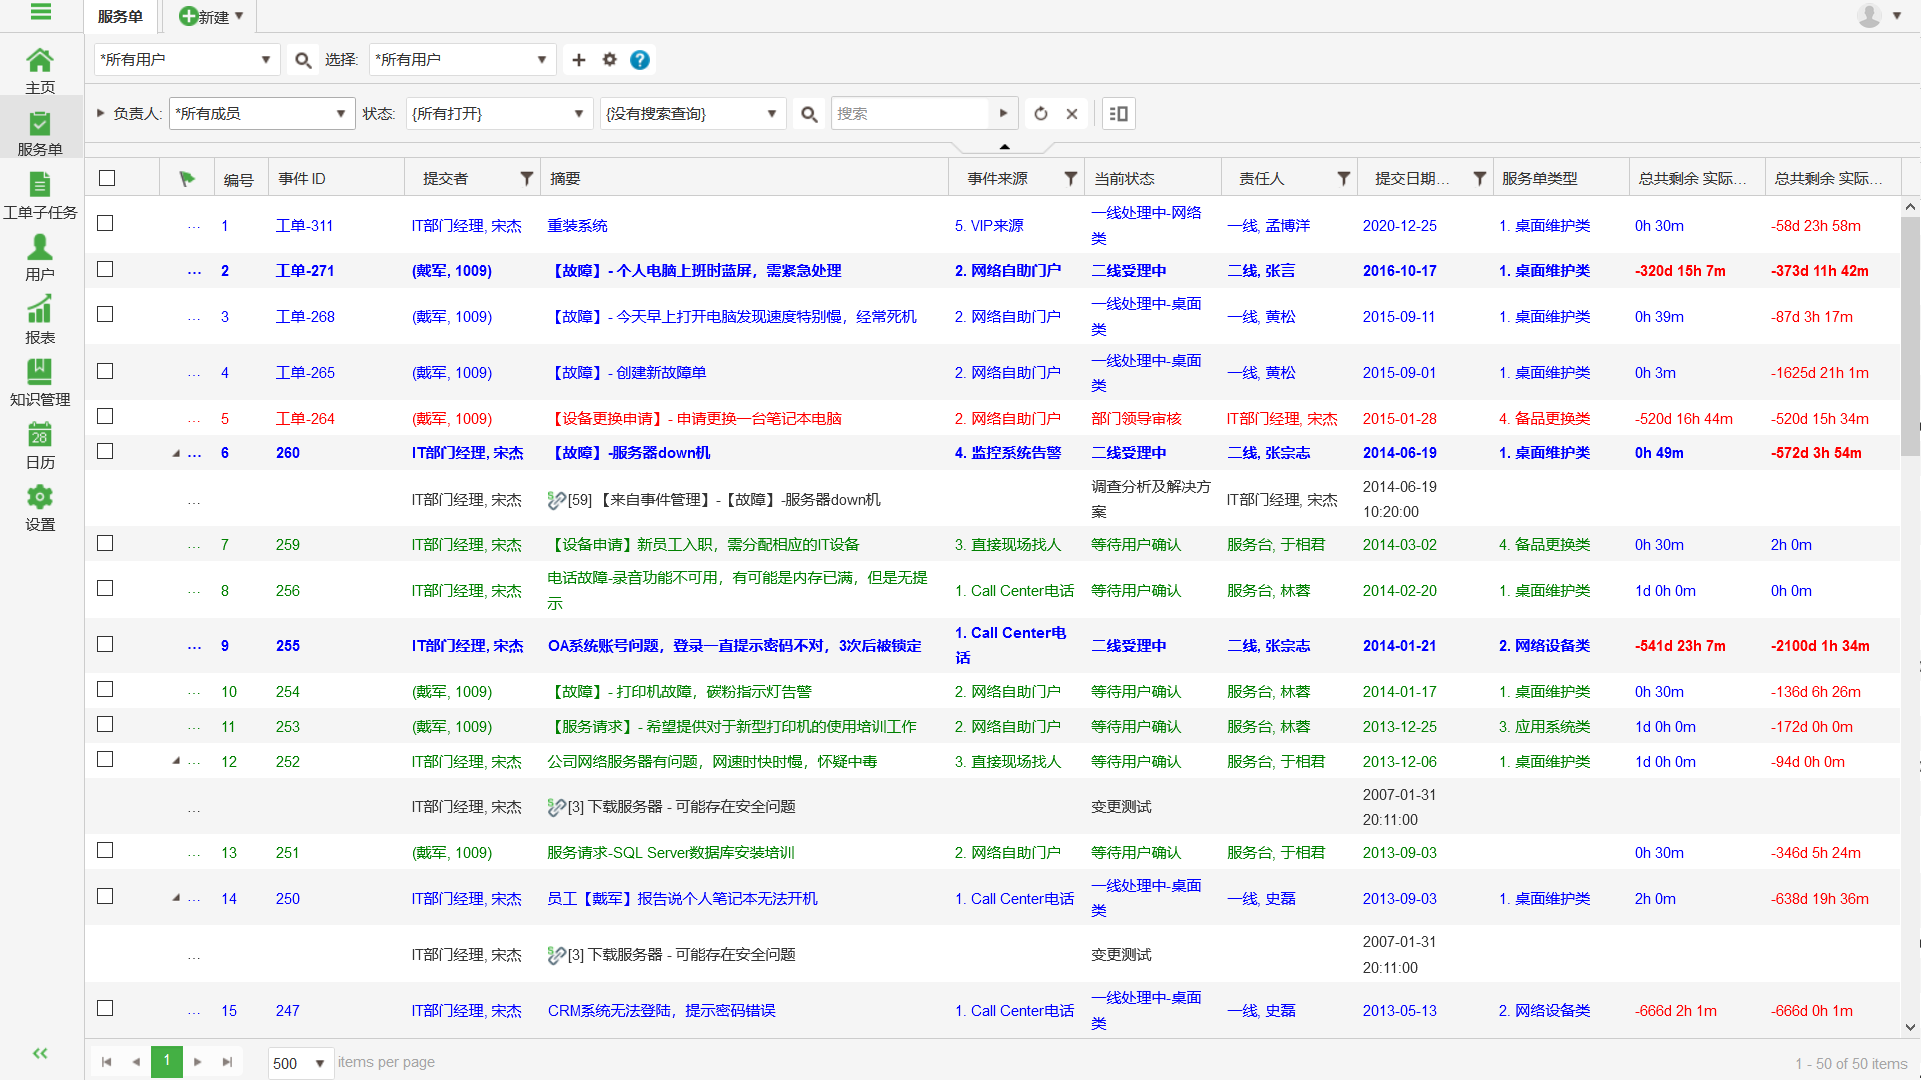Check the row for 工单-264
1921x1081 pixels.
click(105, 416)
